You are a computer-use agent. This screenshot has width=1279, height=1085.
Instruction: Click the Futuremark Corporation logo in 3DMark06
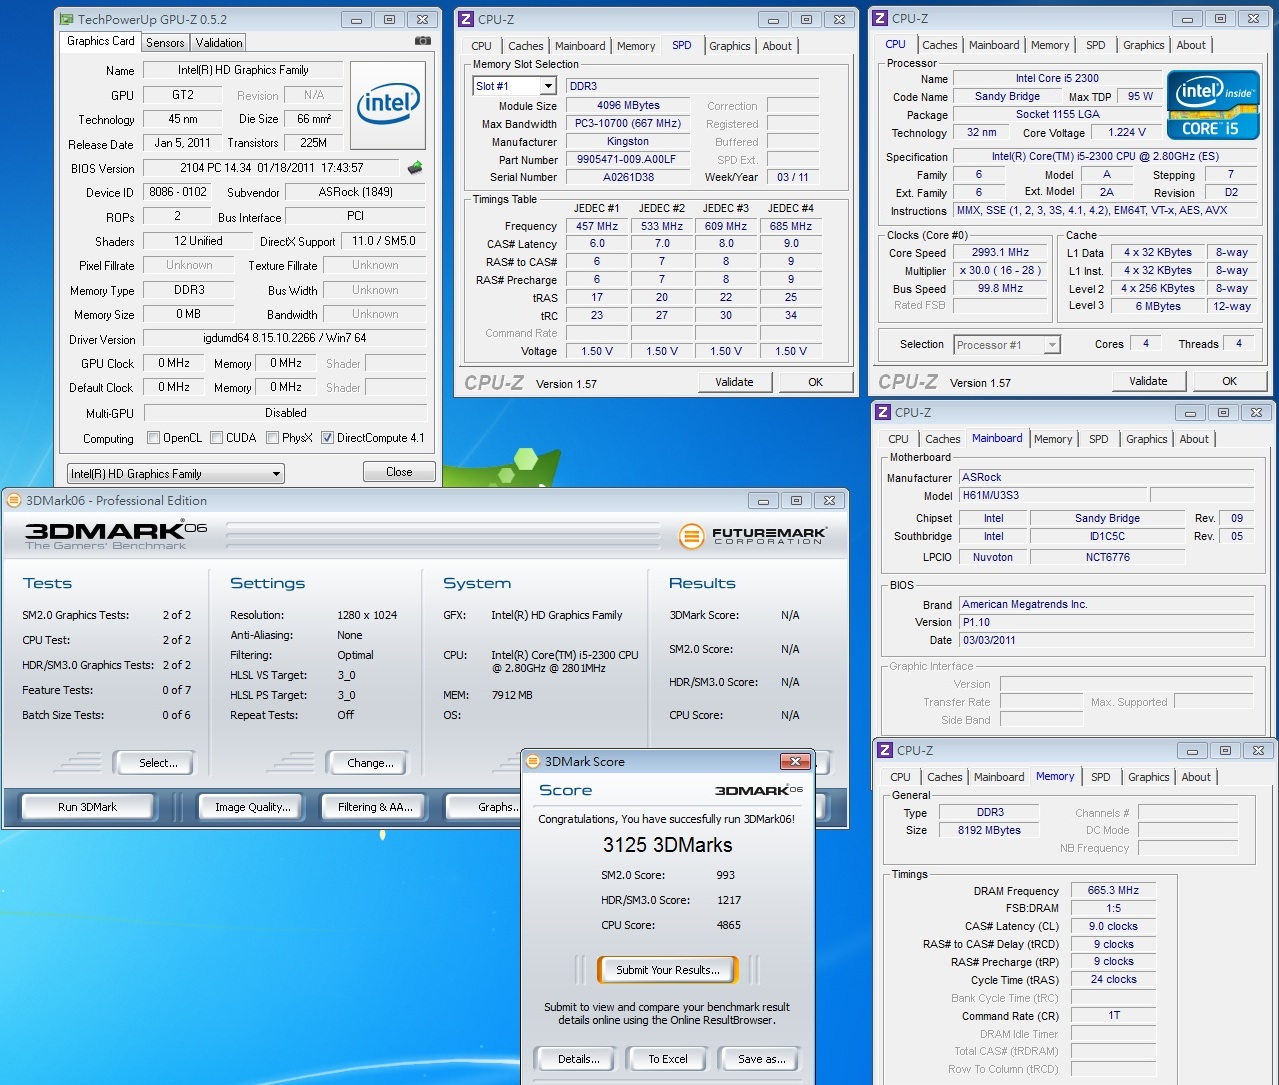pos(753,536)
